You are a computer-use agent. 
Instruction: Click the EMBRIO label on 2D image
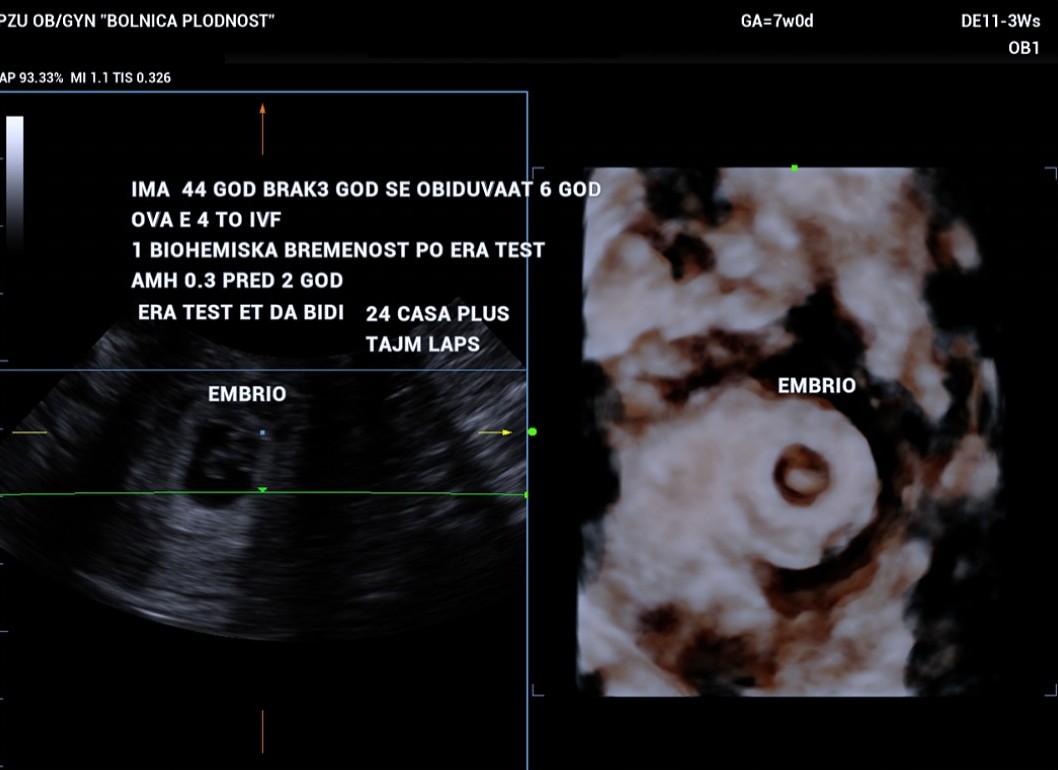(247, 394)
